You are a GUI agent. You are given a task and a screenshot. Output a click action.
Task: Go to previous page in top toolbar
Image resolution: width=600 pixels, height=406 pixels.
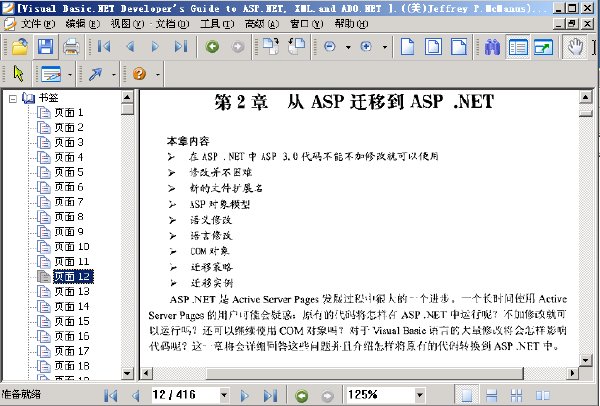(130, 47)
